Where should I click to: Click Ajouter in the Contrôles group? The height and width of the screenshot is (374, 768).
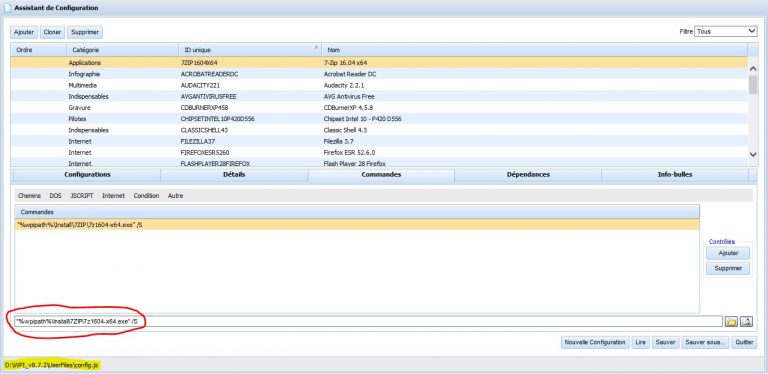pyautogui.click(x=728, y=254)
